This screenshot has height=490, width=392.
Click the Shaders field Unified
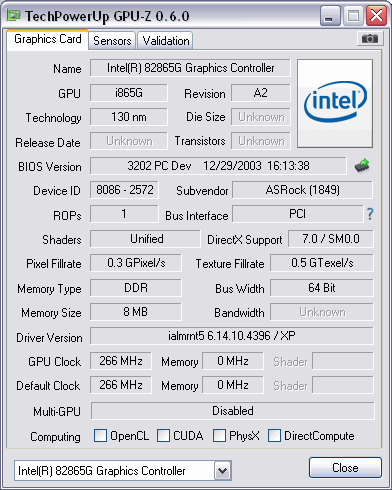[x=145, y=239]
